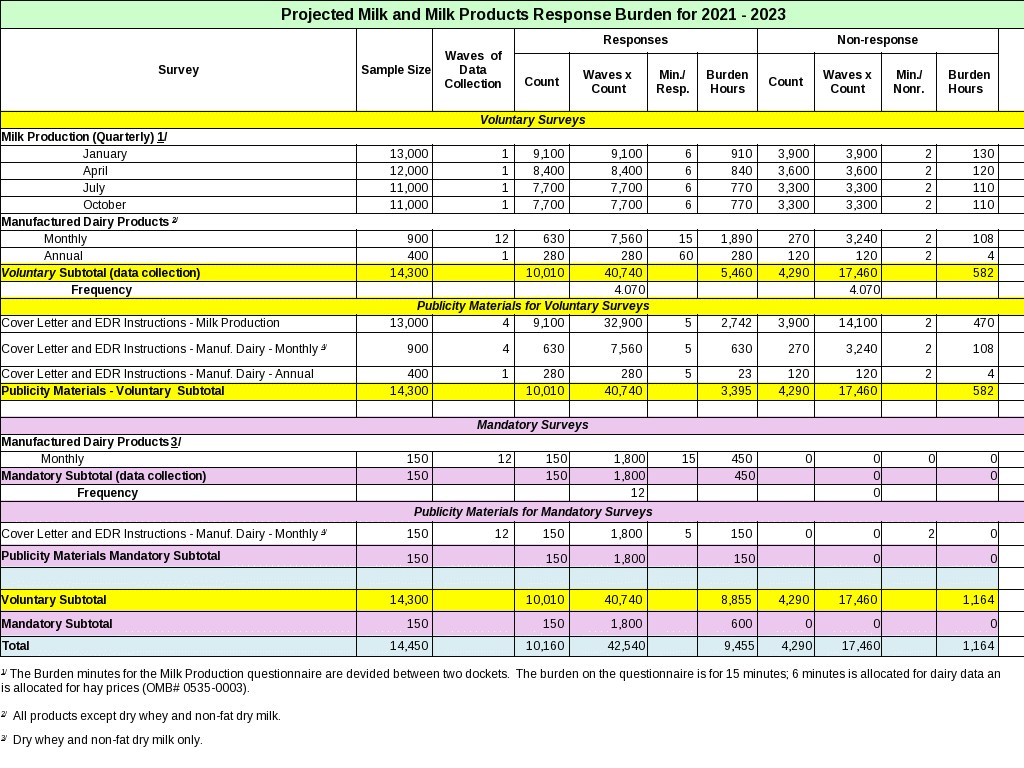Click the "Publicity Materials for Voluntary Surveys" heading
The width and height of the screenshot is (1024, 768).
tap(532, 306)
